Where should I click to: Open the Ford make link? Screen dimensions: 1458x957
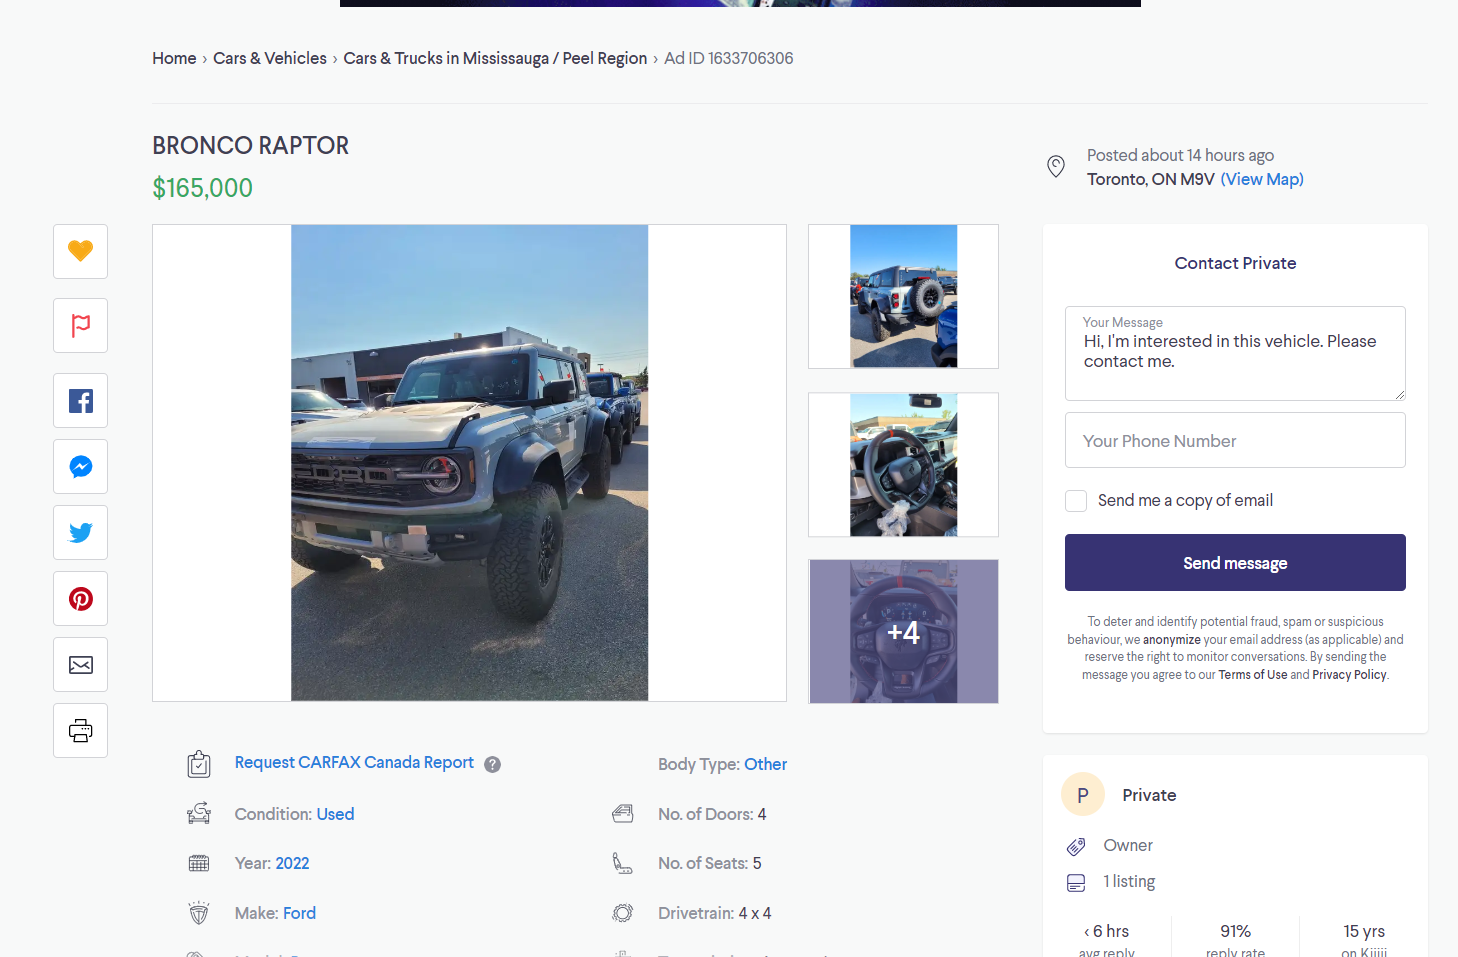[x=299, y=913]
